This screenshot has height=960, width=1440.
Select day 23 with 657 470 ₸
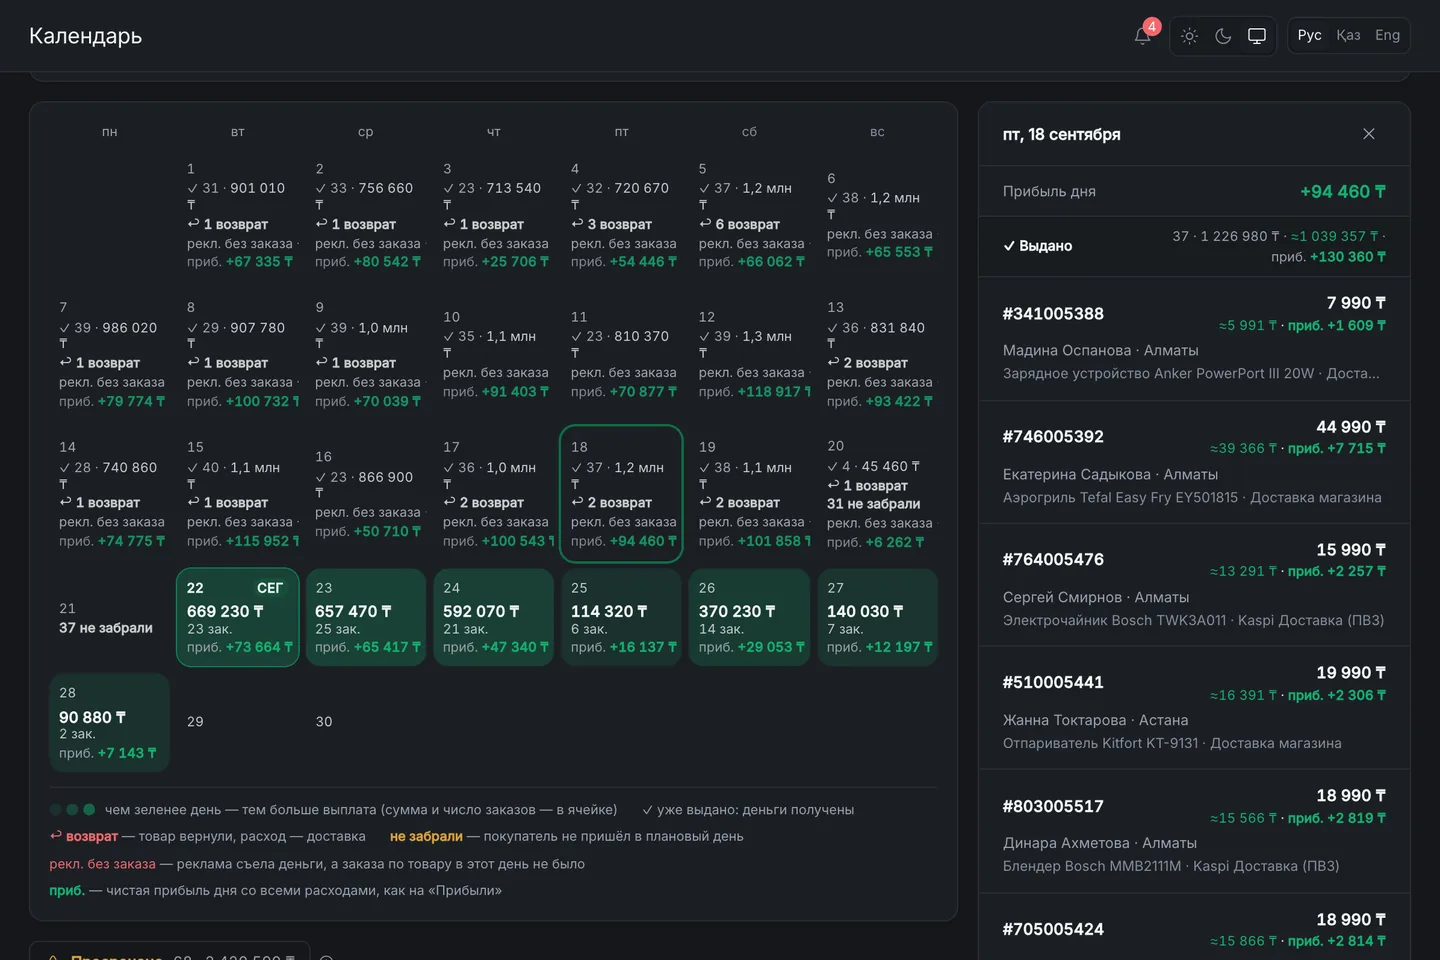click(366, 618)
